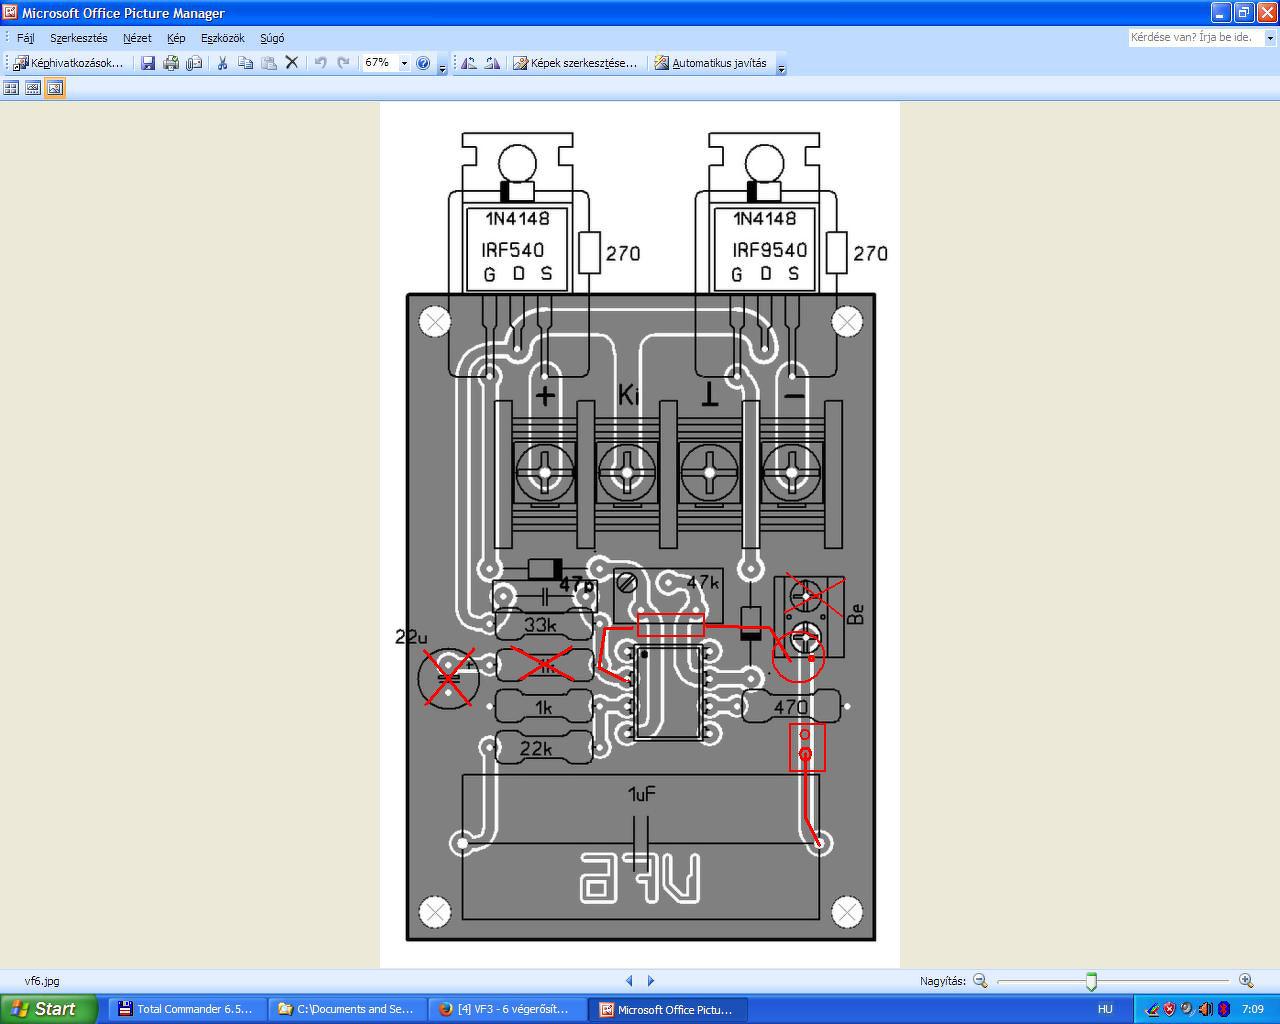This screenshot has width=1280, height=1024.
Task: Click the Nagyítás zoom slider handle
Action: click(1091, 981)
